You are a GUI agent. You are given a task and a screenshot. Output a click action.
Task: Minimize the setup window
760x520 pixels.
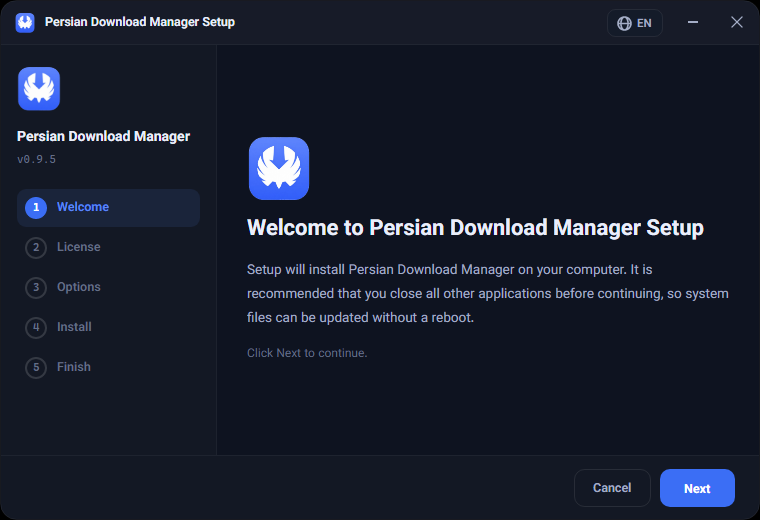click(693, 22)
